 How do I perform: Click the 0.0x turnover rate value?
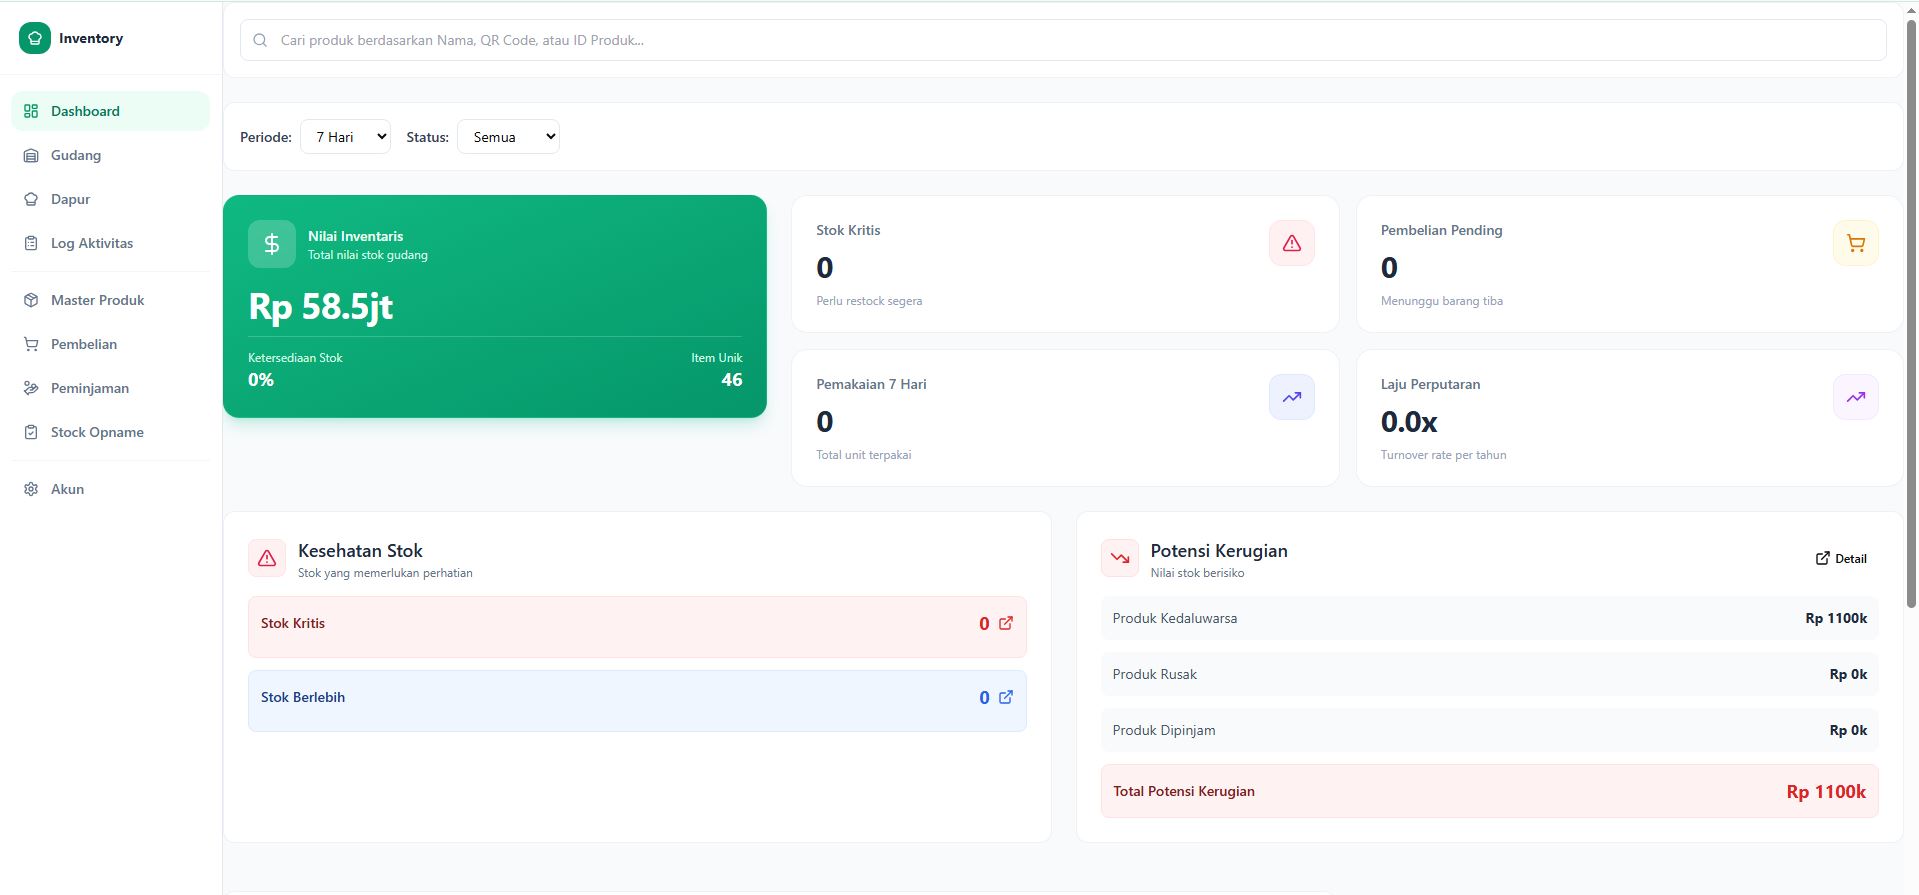click(x=1409, y=422)
